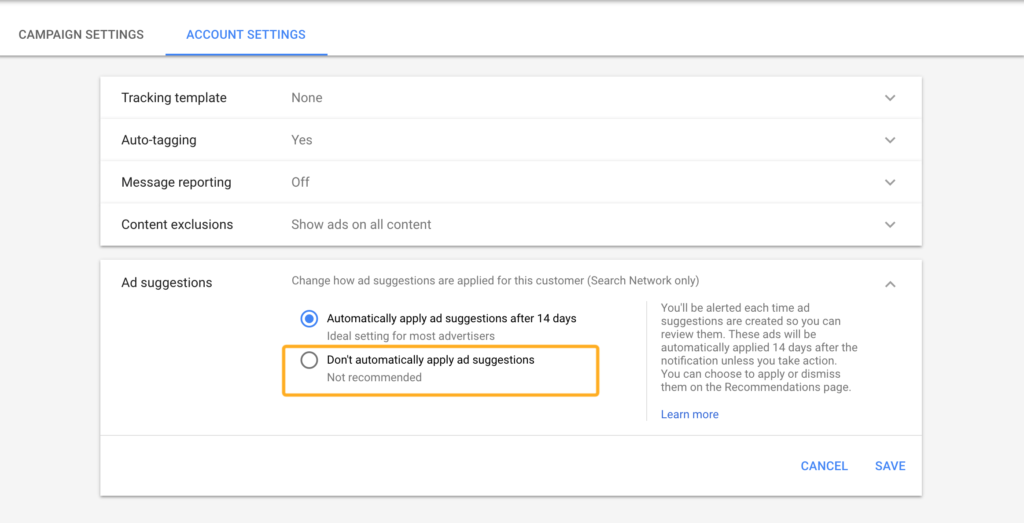Select the don't automatically apply radio button
The height and width of the screenshot is (523, 1024).
[x=309, y=360]
